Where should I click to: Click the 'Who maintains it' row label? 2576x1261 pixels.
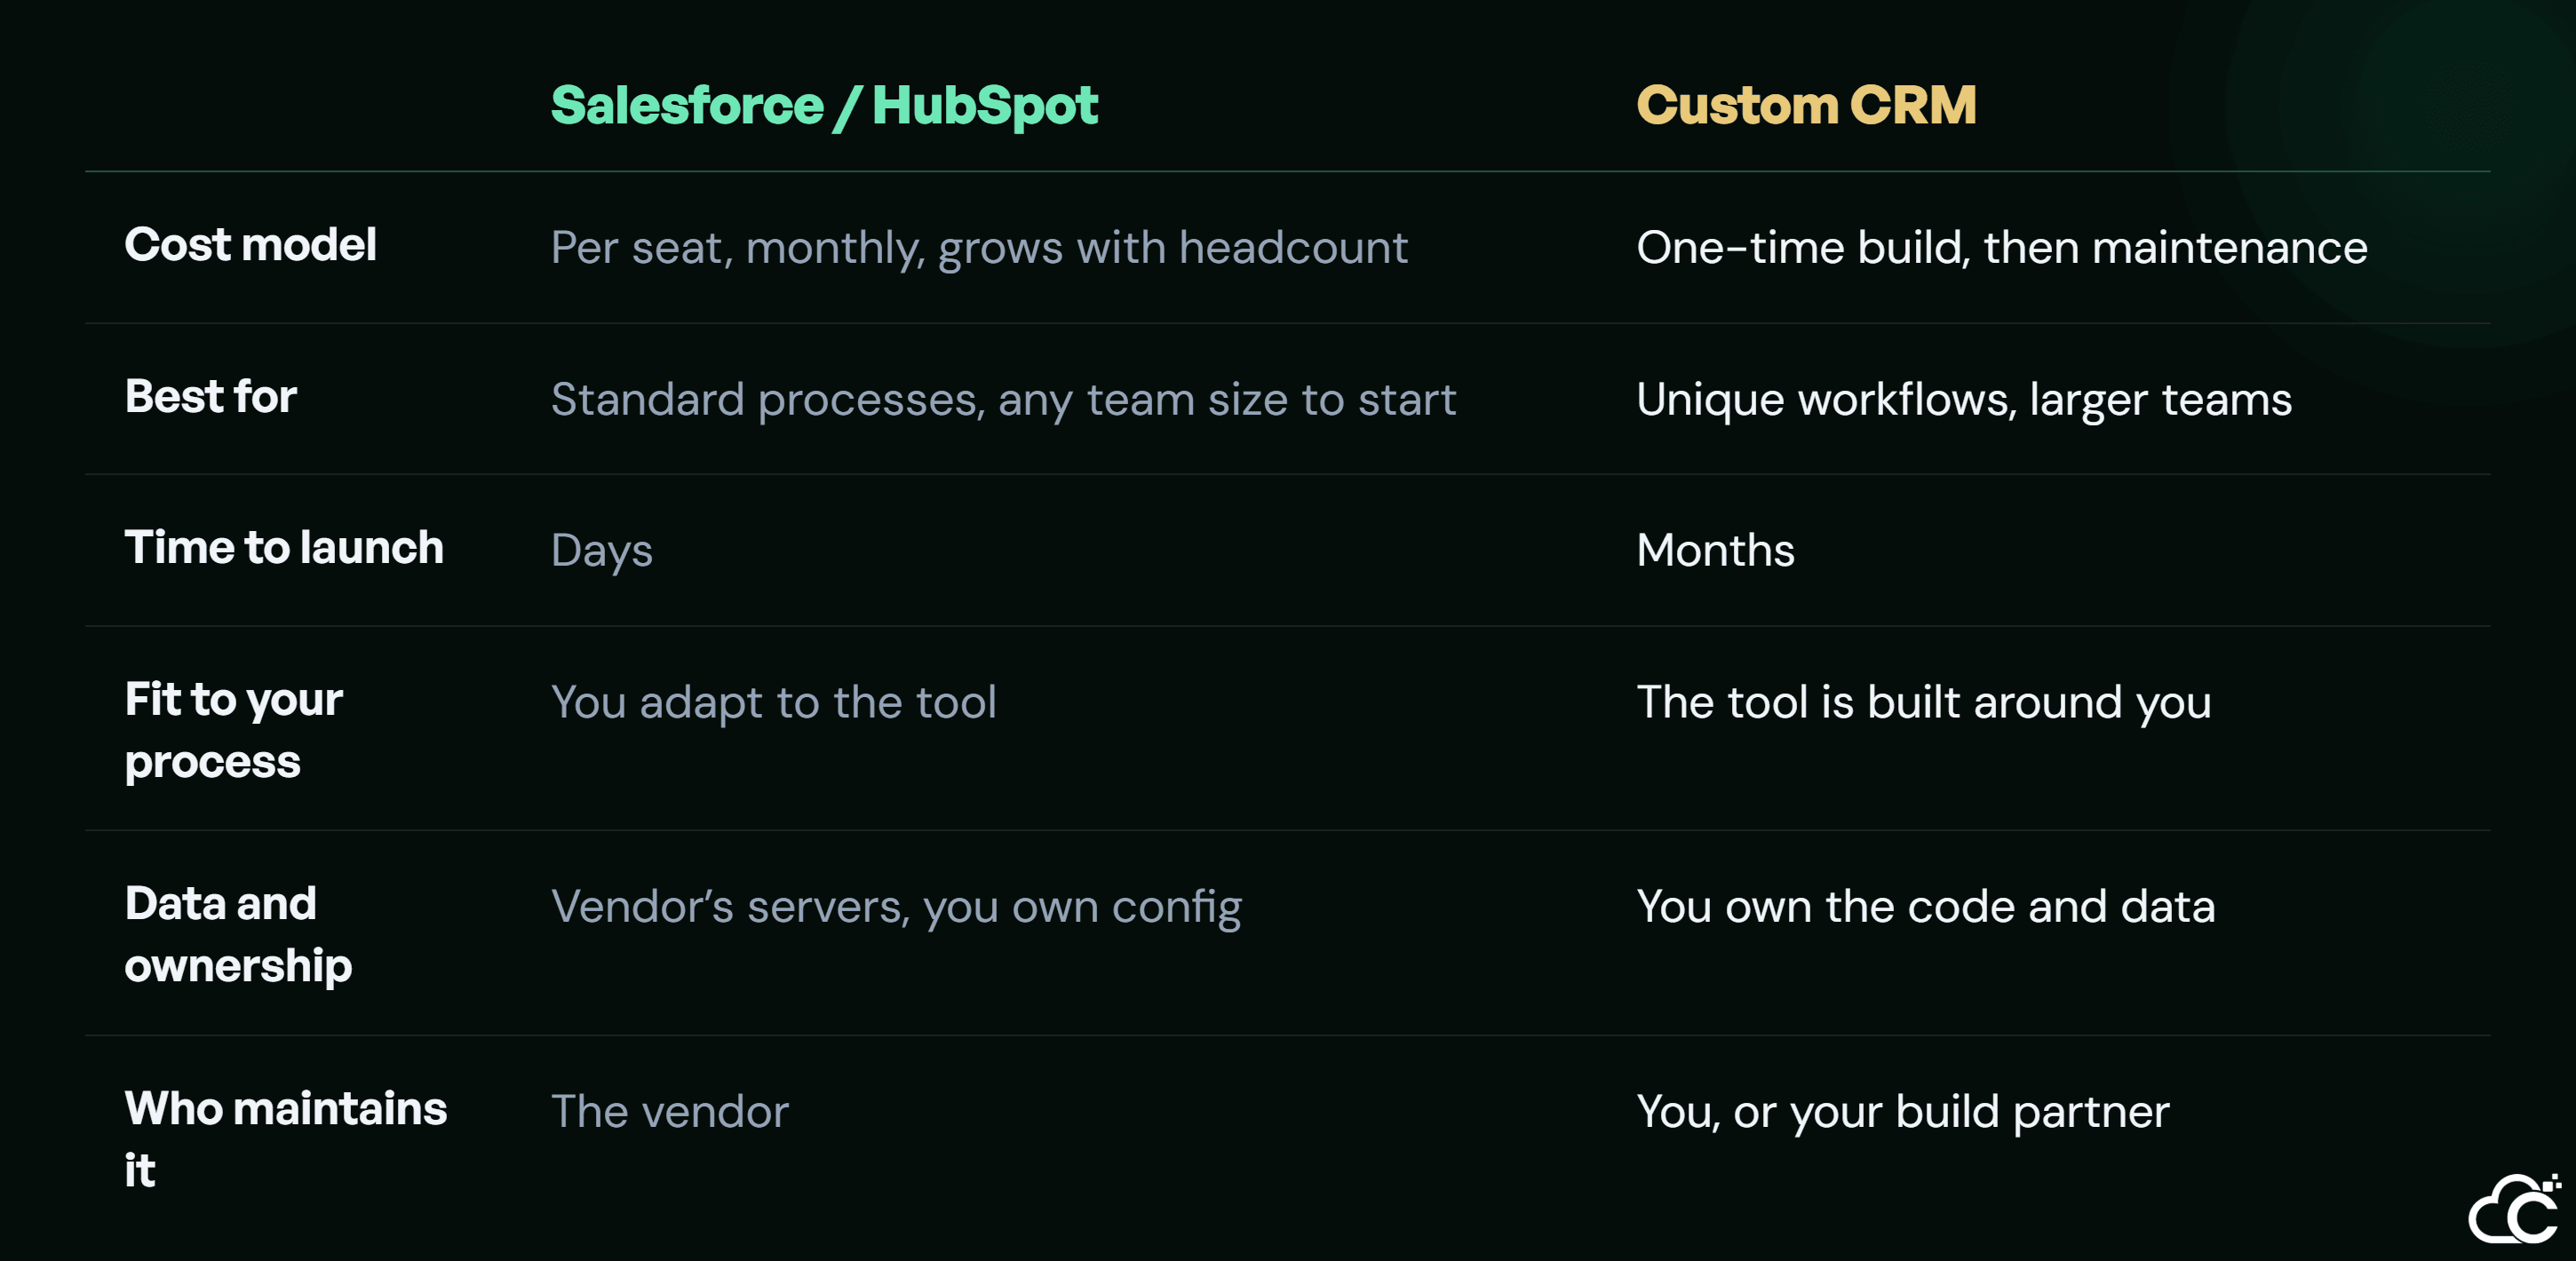tap(286, 1139)
